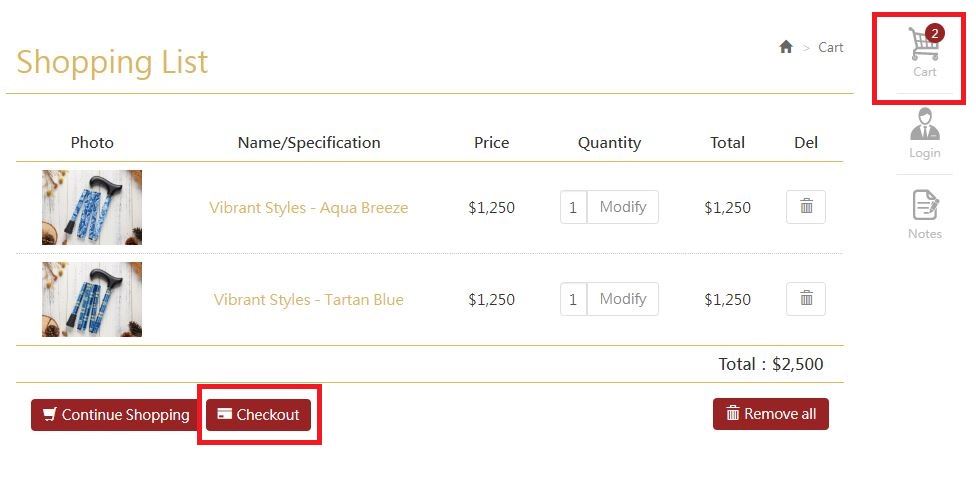Click the Shopping List heading
Viewport: 976px width, 491px height.
pyautogui.click(x=112, y=62)
